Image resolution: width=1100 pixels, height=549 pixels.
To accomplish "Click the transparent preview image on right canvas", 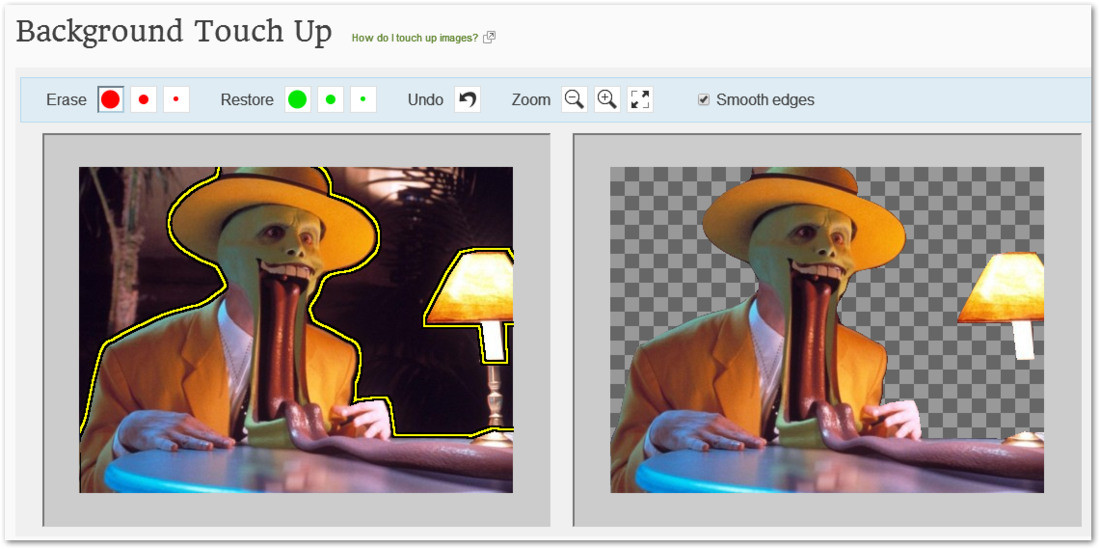I will 827,330.
